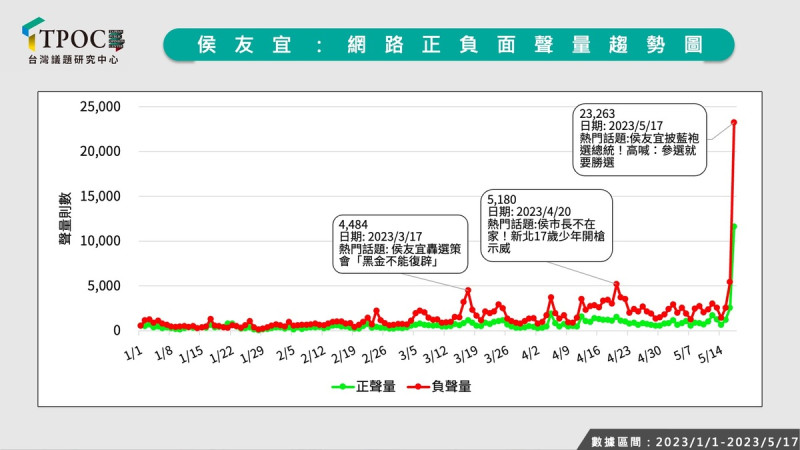The image size is (800, 450).
Task: Click the x-axis date label 4/16
Action: 589,355
